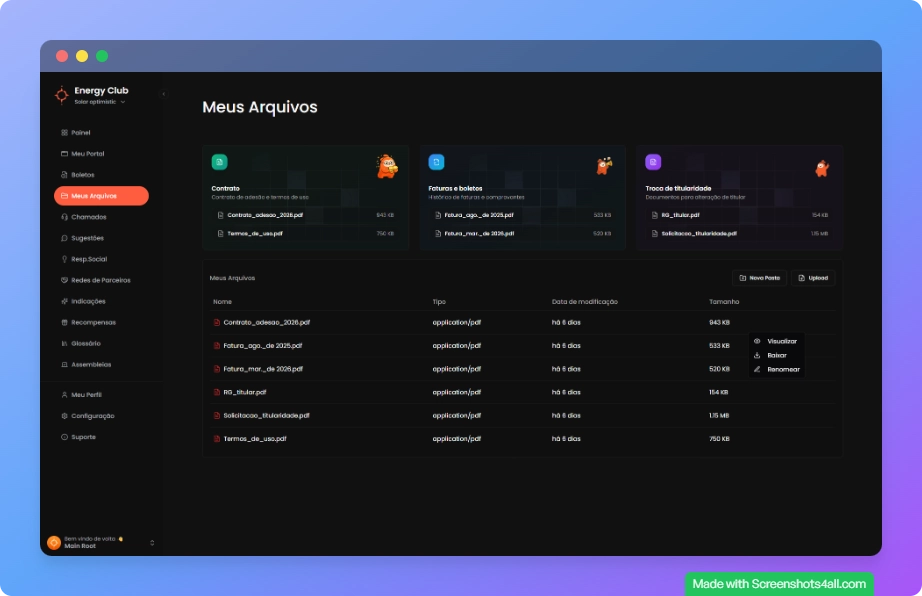
Task: Click the green Contrato folder icon
Action: pos(219,162)
